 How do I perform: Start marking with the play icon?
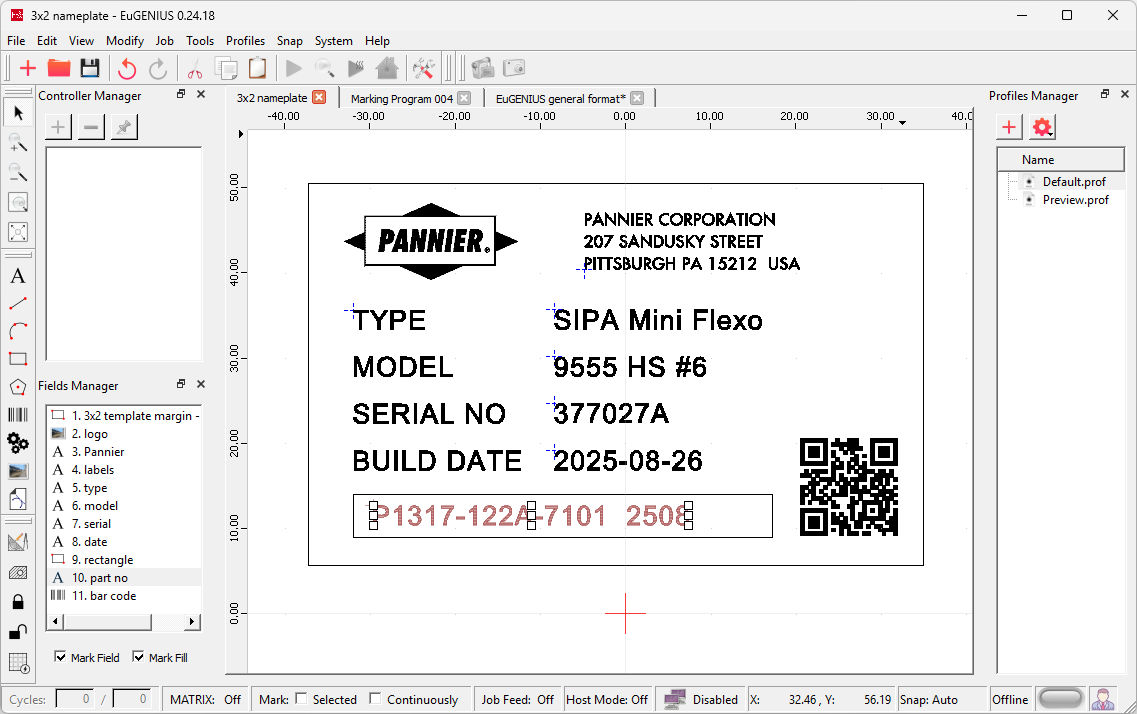[294, 68]
